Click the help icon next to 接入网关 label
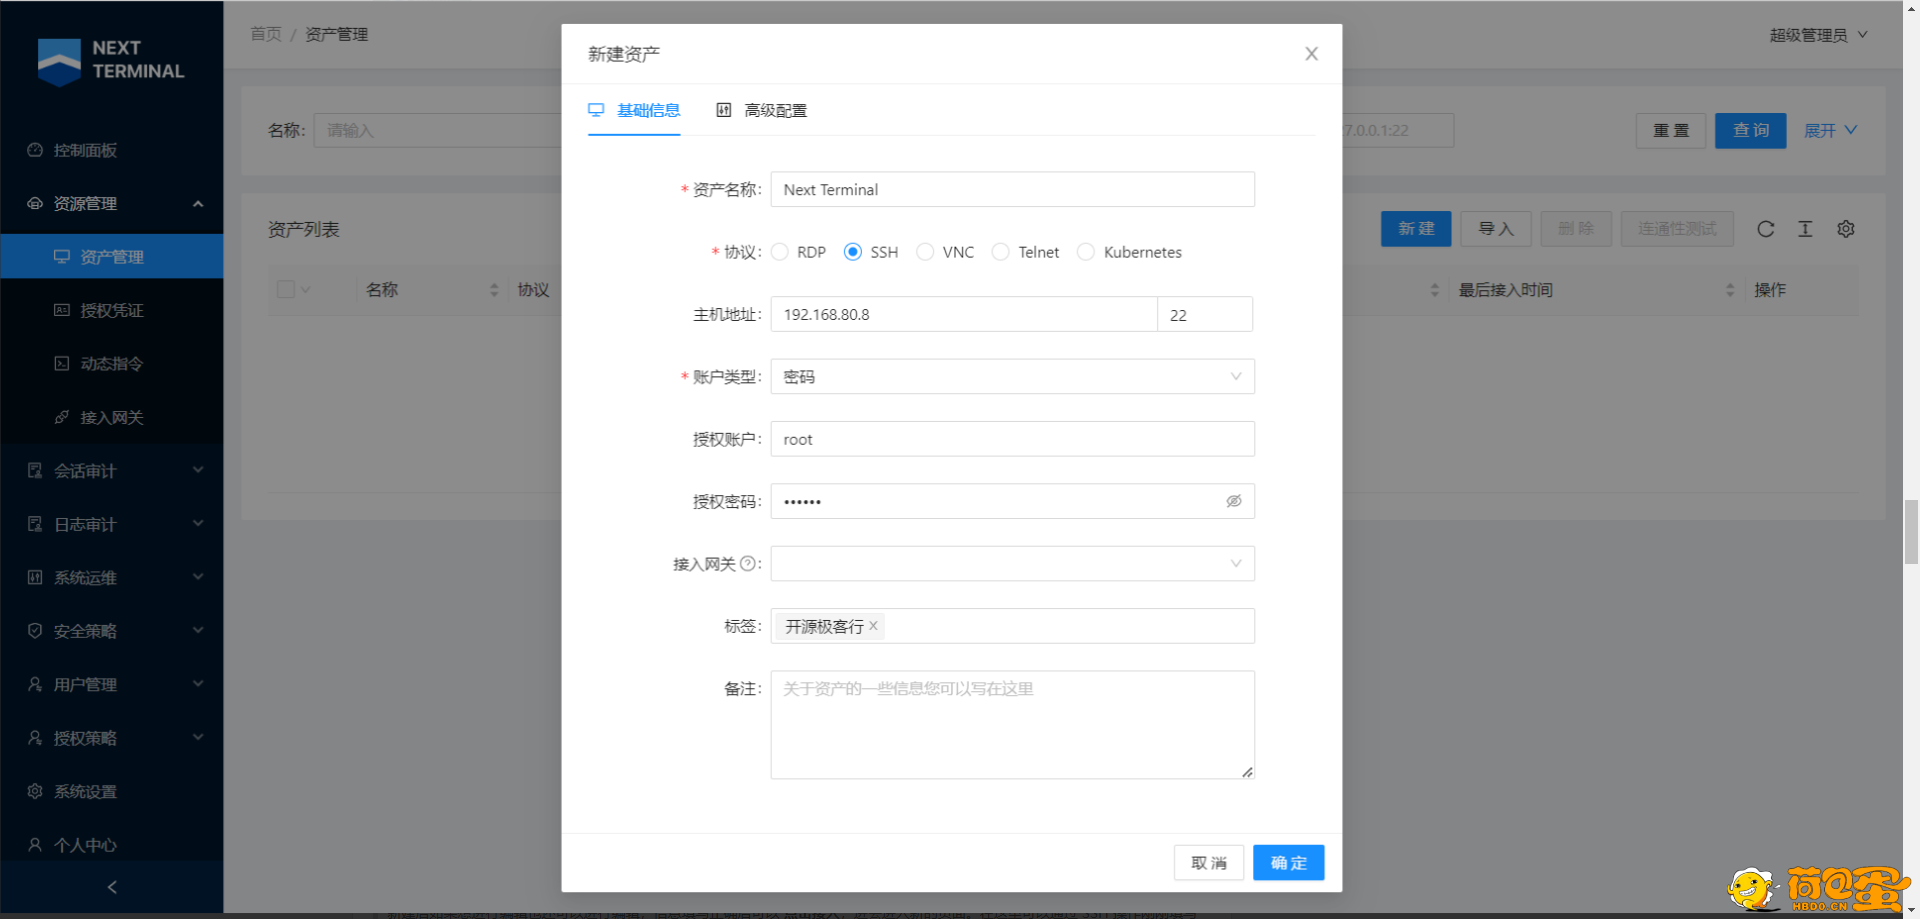 click(747, 564)
